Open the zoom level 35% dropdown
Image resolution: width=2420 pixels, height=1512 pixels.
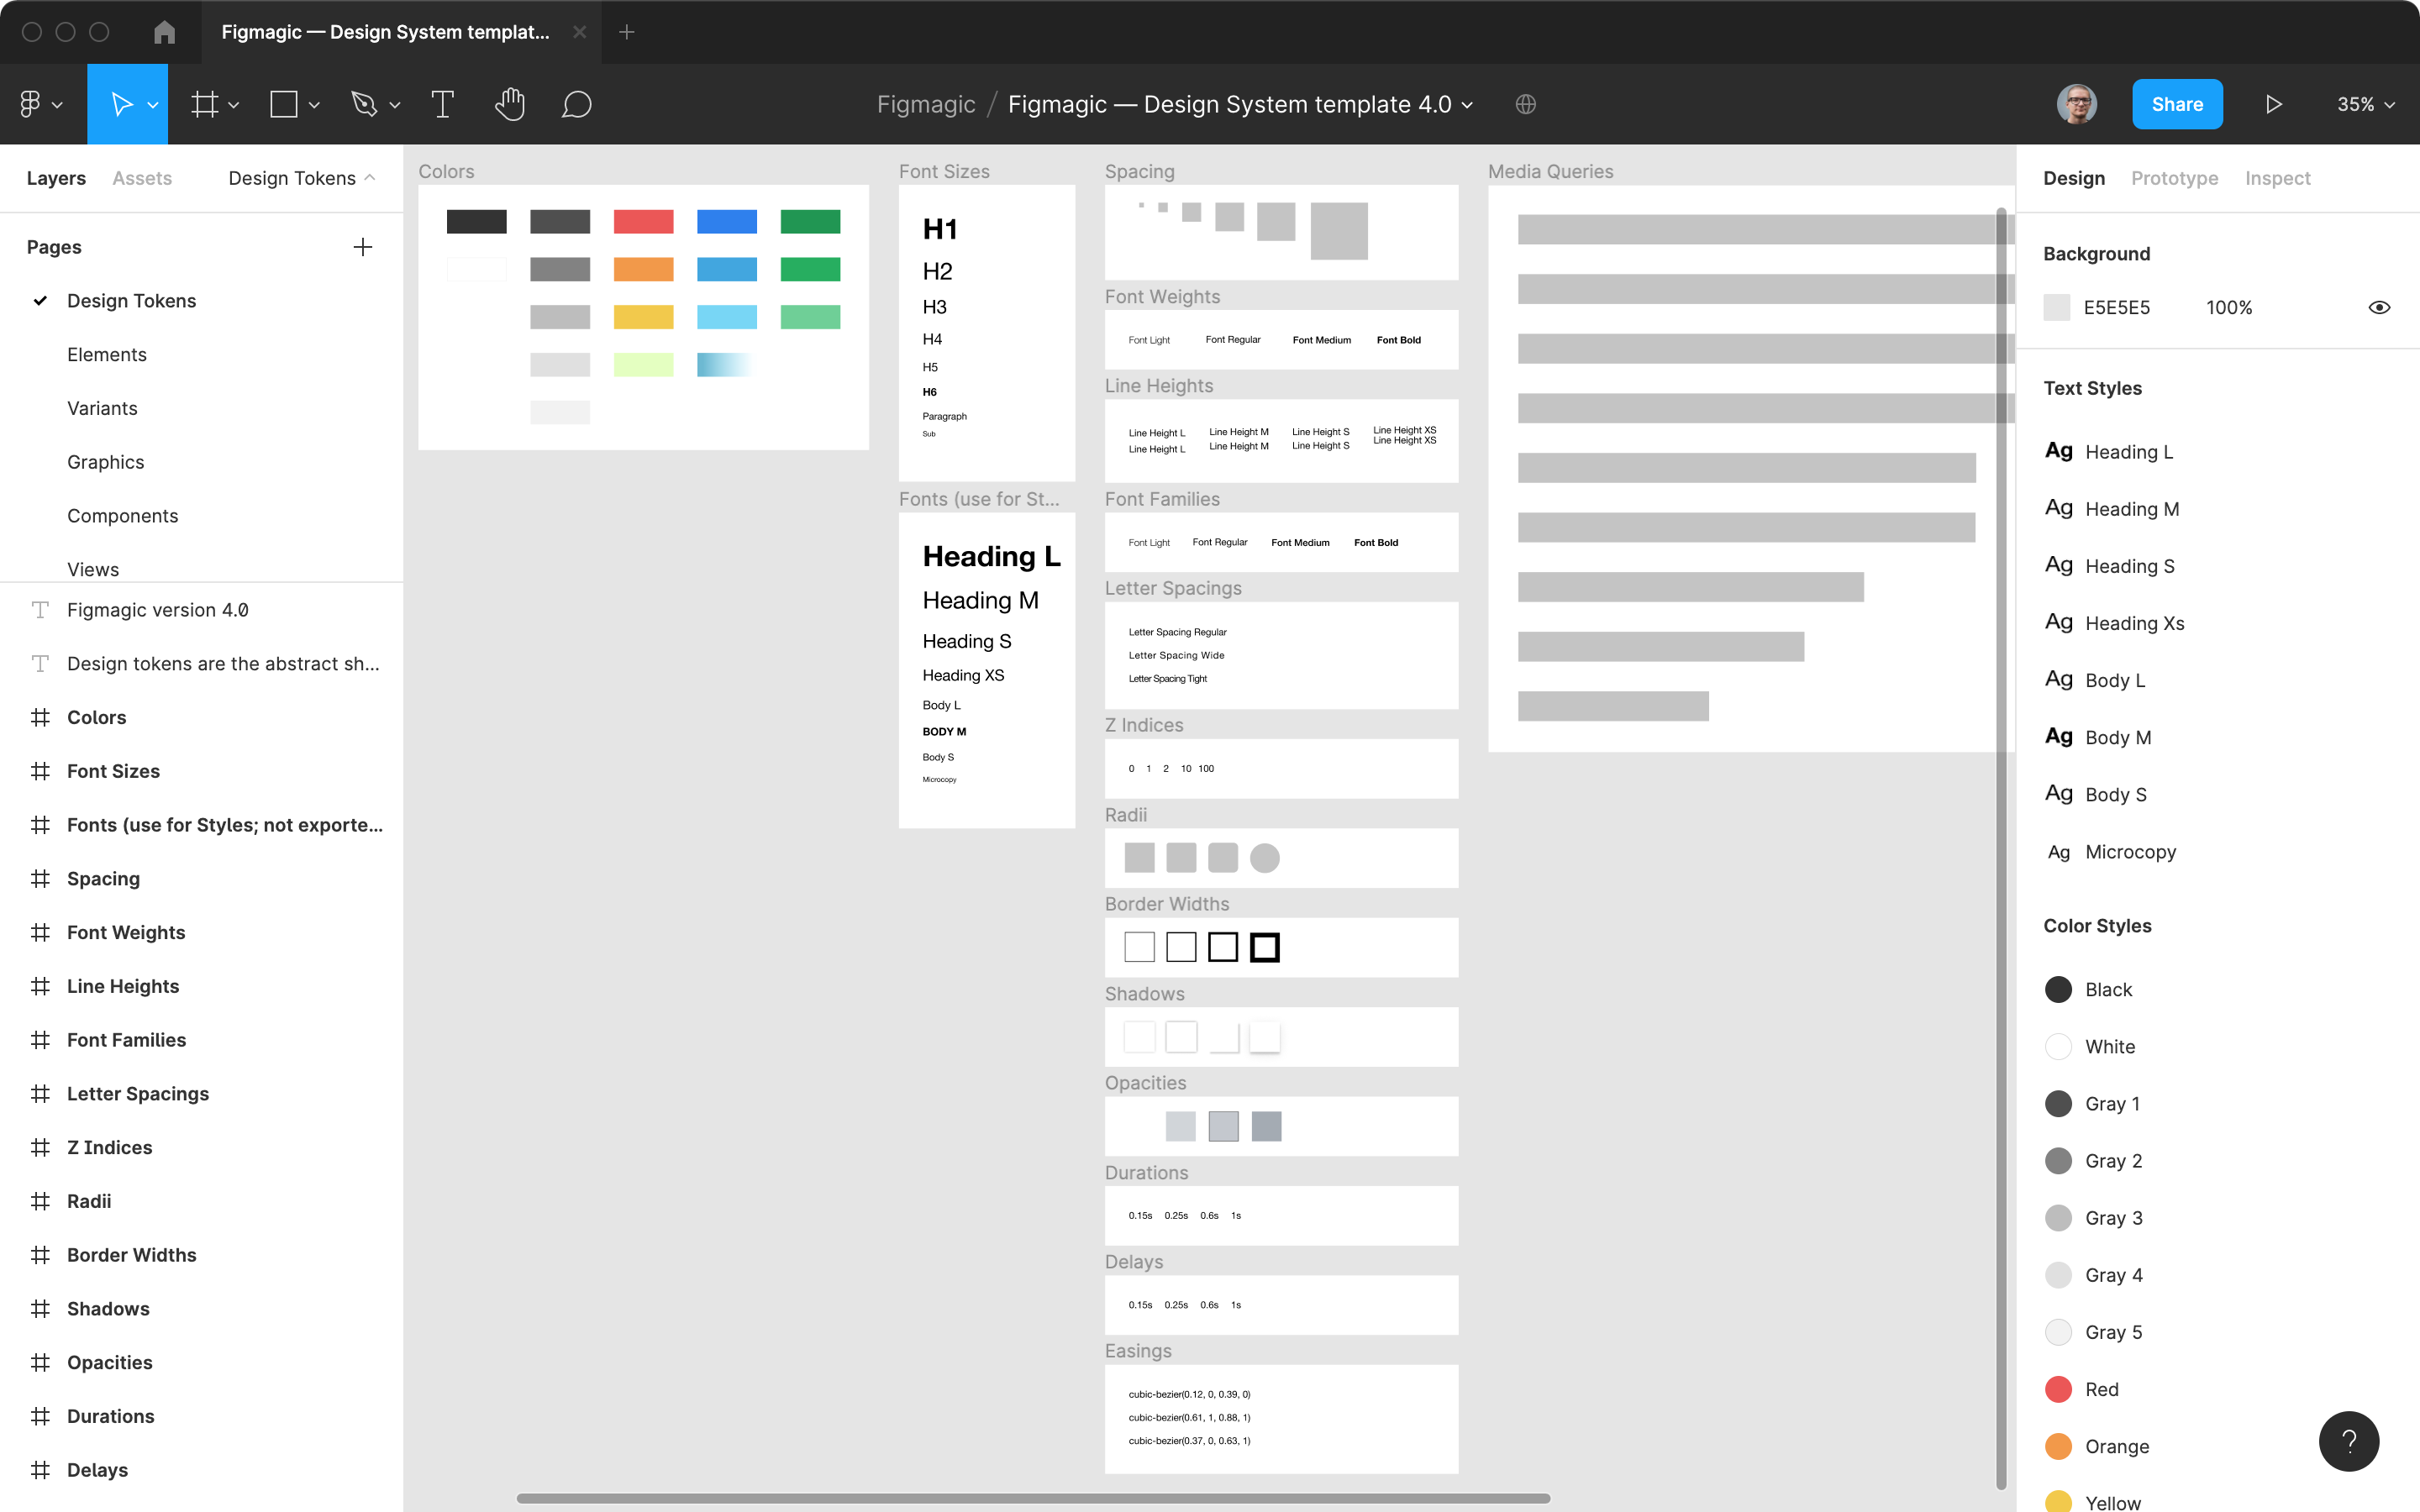[x=2364, y=103]
